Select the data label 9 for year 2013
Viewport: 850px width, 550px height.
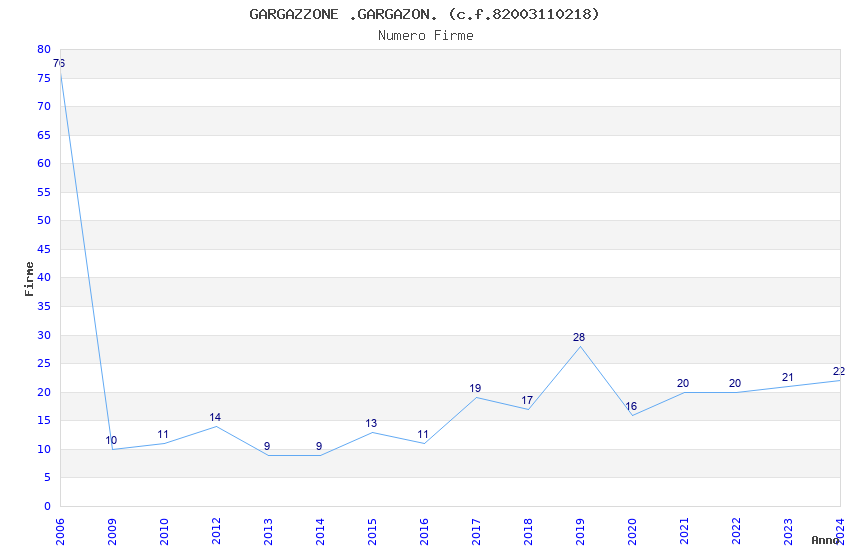pos(267,447)
